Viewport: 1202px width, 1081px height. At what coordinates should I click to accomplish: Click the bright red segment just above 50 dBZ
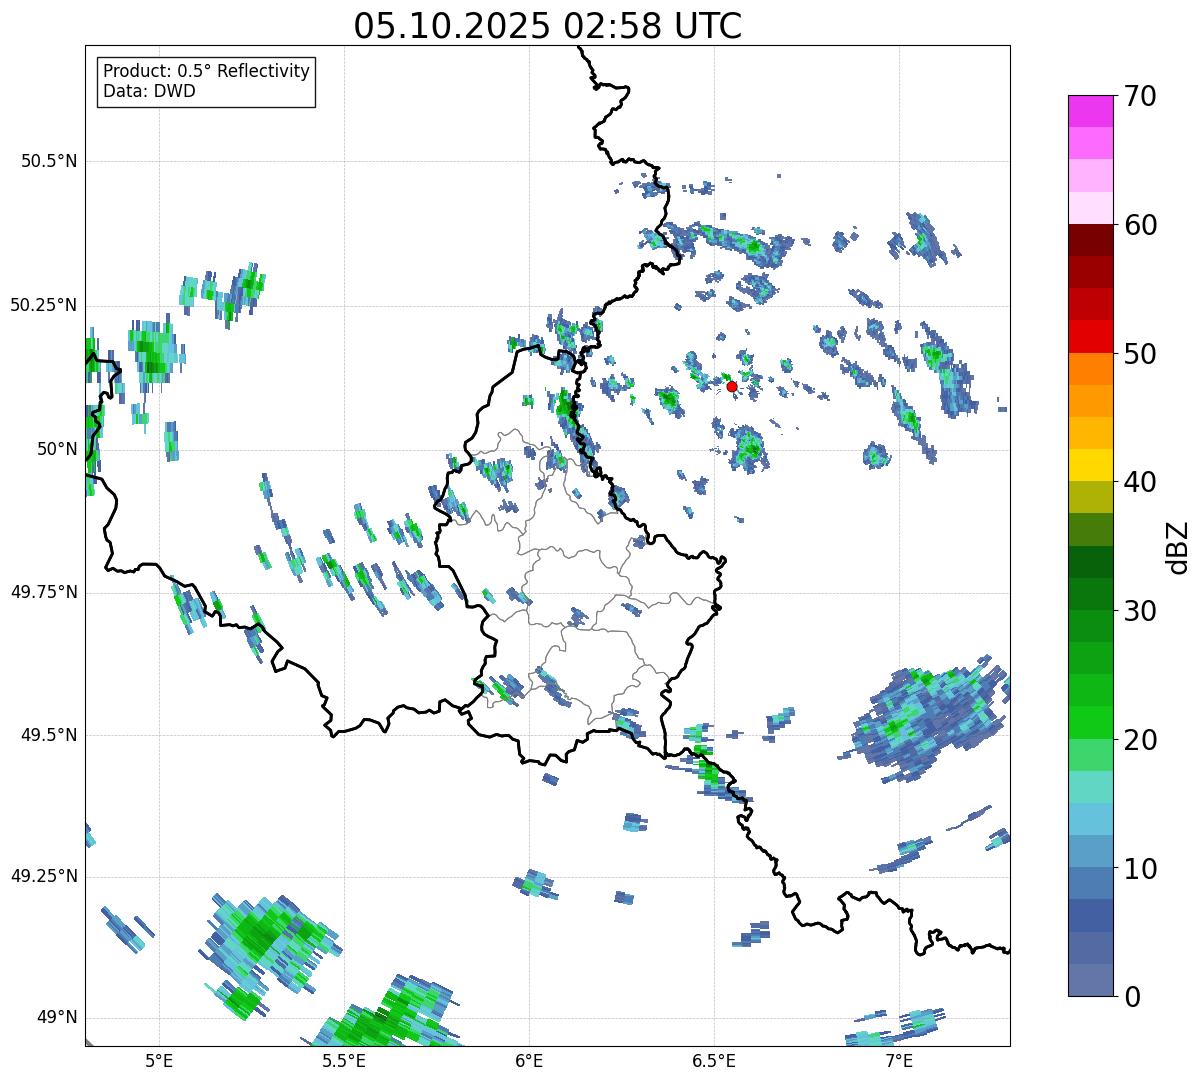tap(1090, 337)
